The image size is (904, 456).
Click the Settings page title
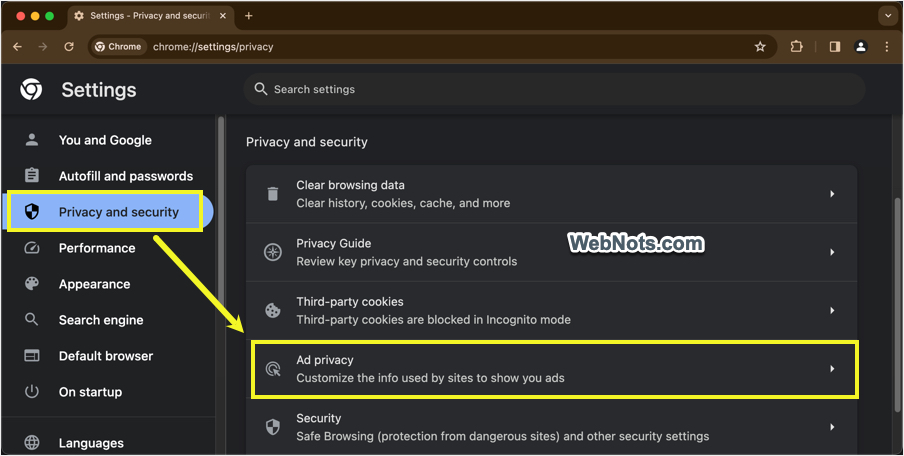tap(99, 90)
